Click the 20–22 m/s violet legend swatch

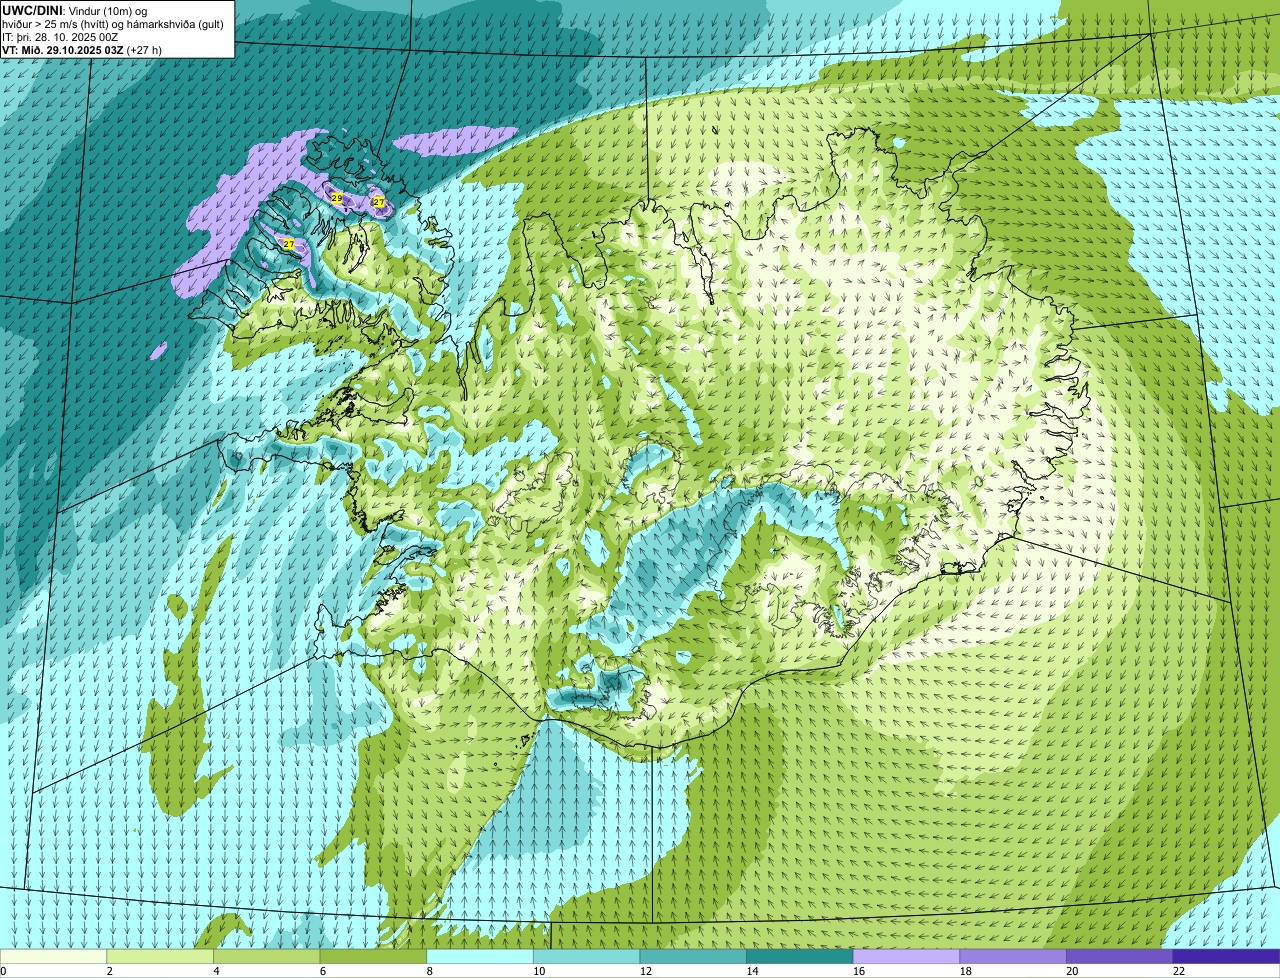[1120, 956]
